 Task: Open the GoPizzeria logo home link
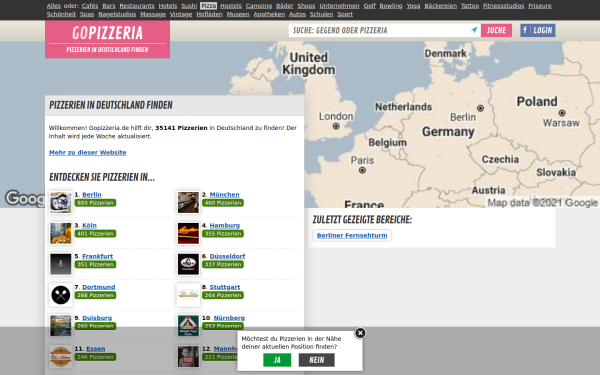click(x=108, y=39)
